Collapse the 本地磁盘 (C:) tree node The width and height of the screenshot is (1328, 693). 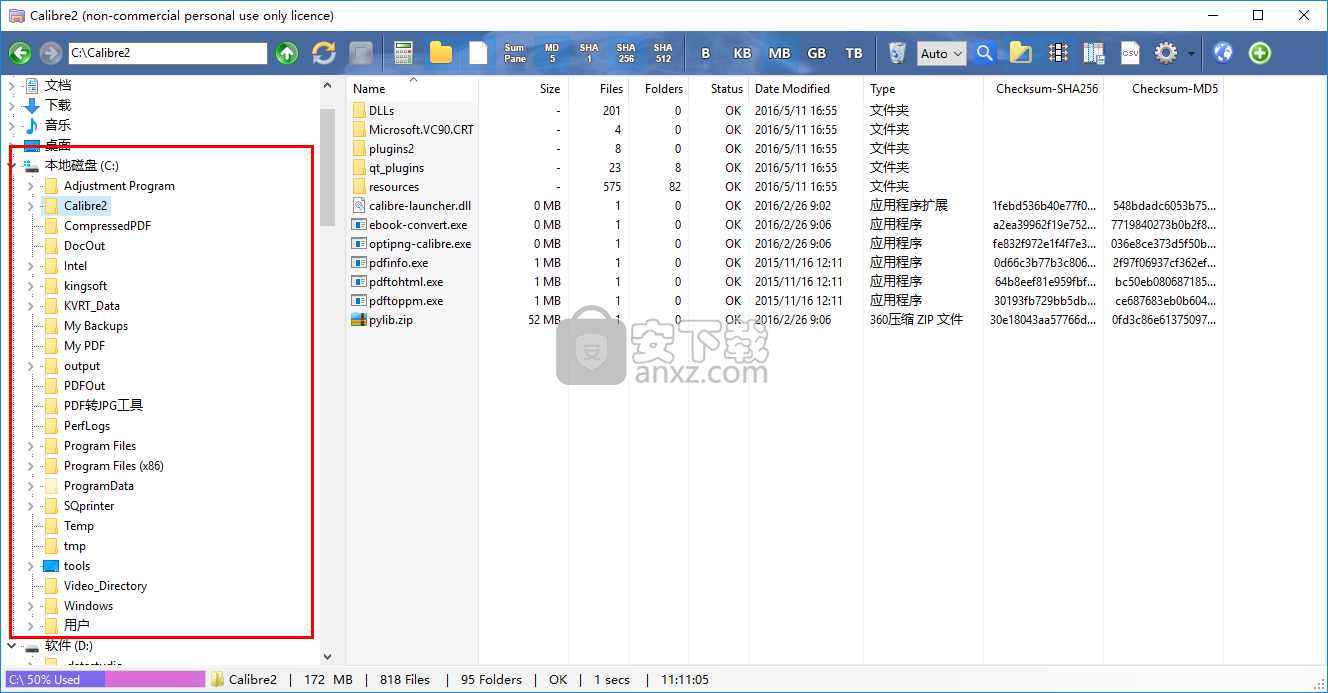point(12,166)
